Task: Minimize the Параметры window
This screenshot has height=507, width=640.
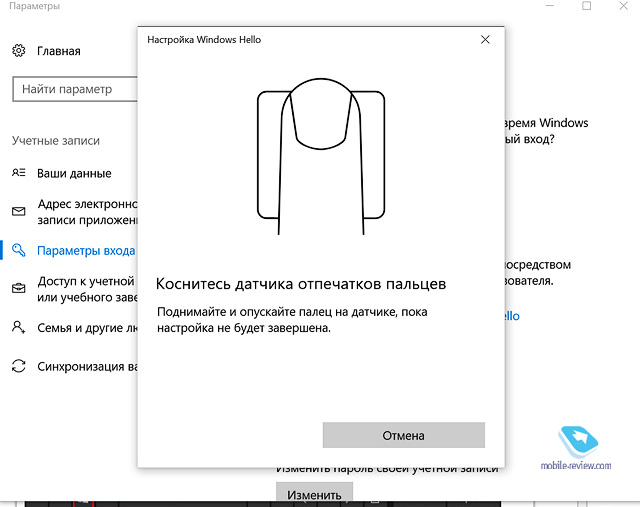Action: [550, 6]
